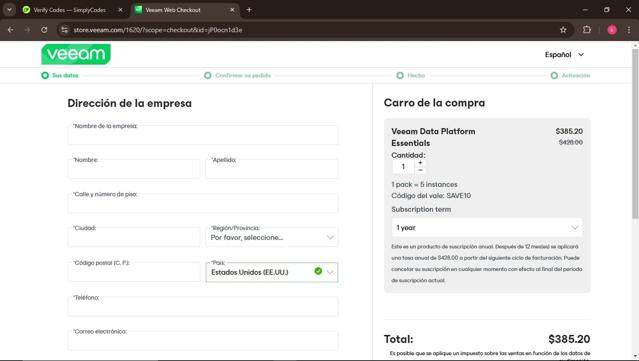Image resolution: width=639 pixels, height=361 pixels.
Task: Reload the checkout page
Action: (44, 30)
